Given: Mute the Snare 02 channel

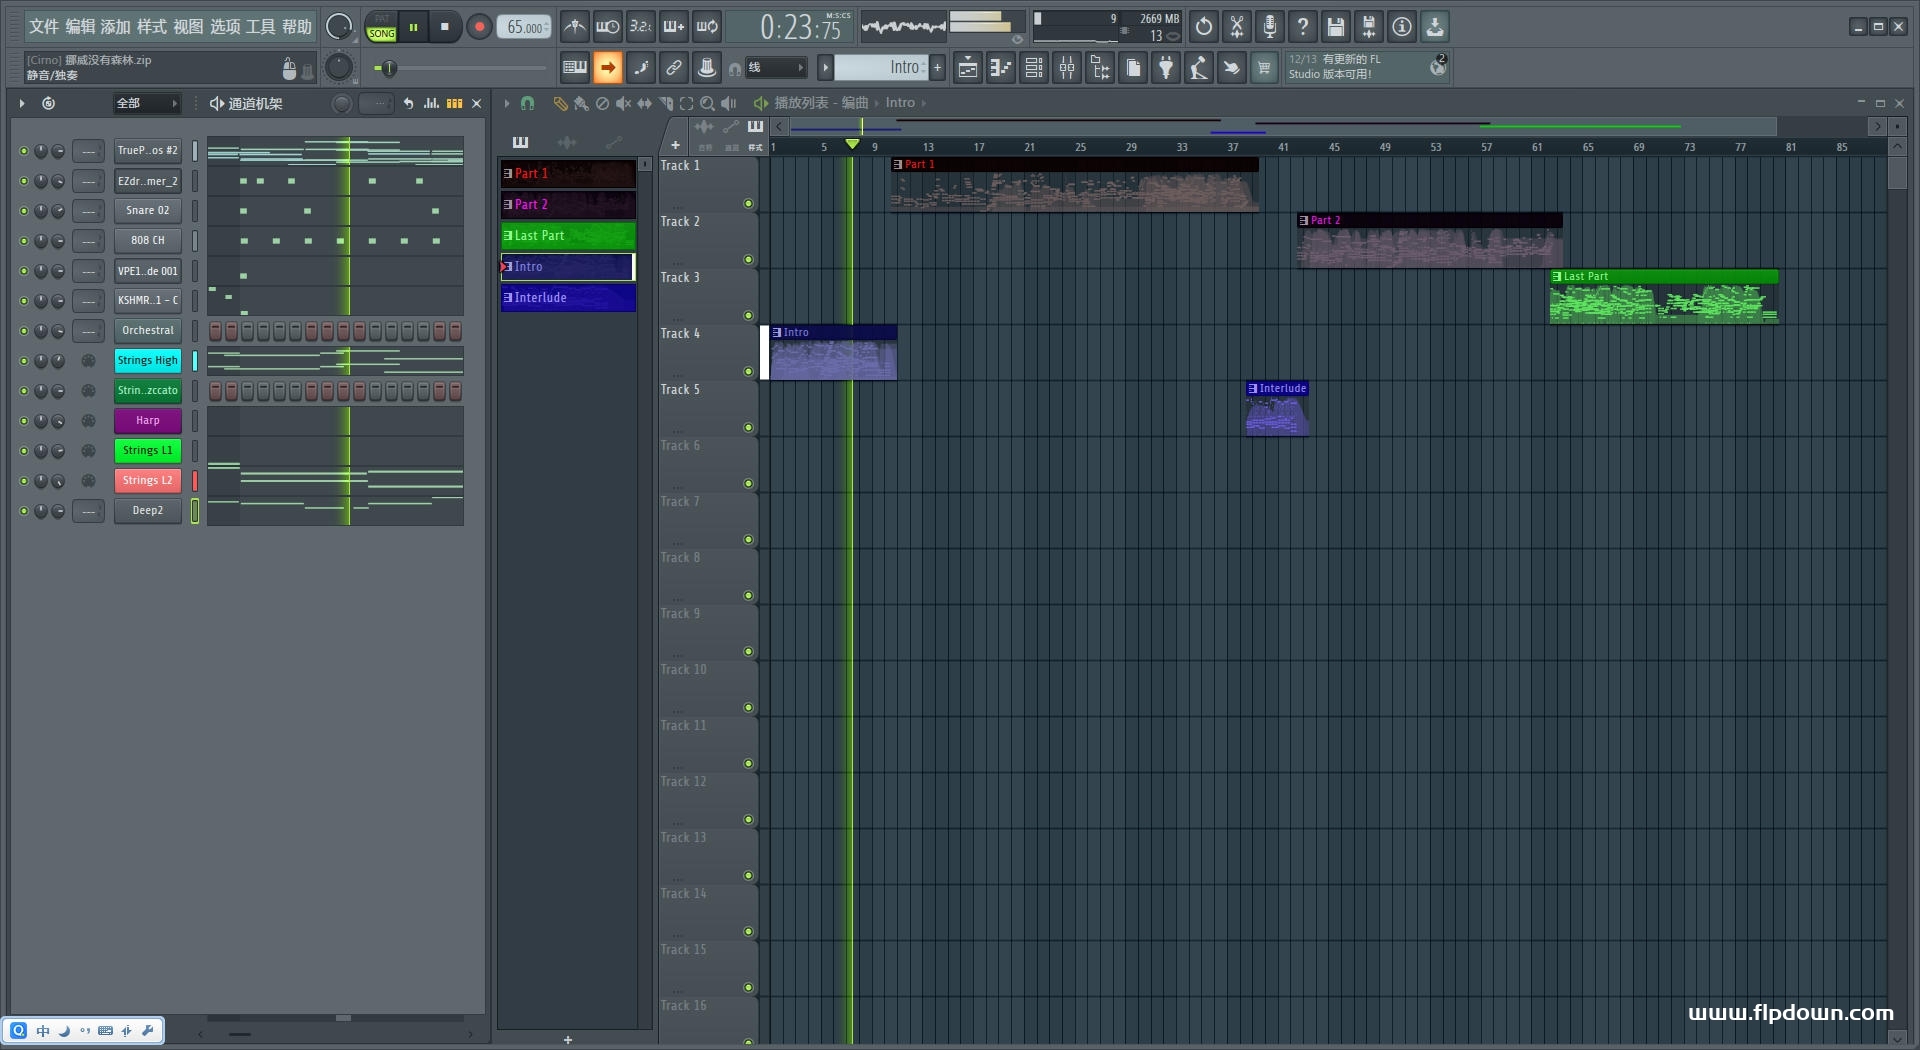Looking at the screenshot, I should click(x=24, y=211).
